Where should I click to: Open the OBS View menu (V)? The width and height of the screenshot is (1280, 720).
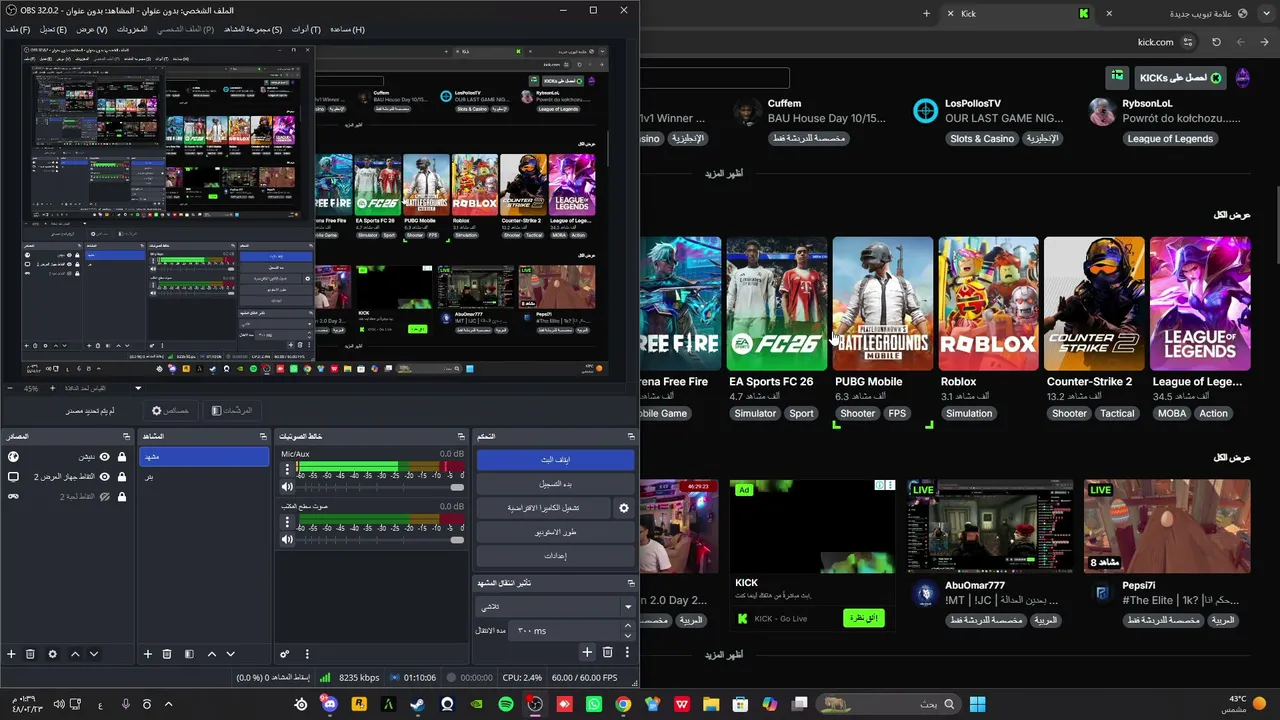point(92,30)
